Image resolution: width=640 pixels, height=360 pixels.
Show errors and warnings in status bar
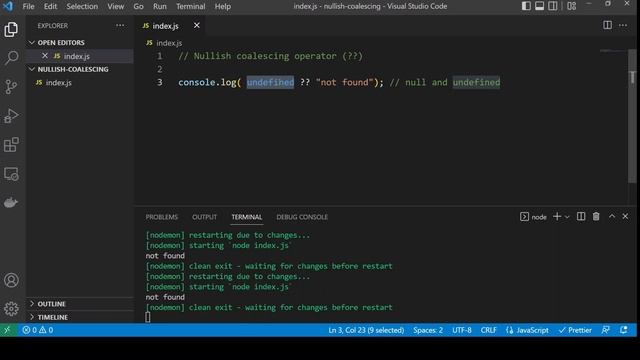[x=38, y=330]
